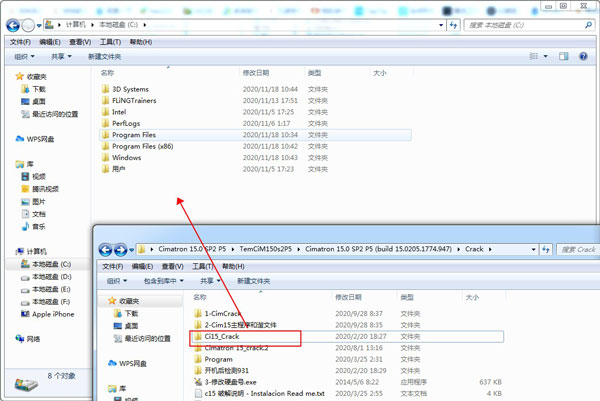
Task: Open the 查看(V) menu in the C: window
Action: pos(80,42)
